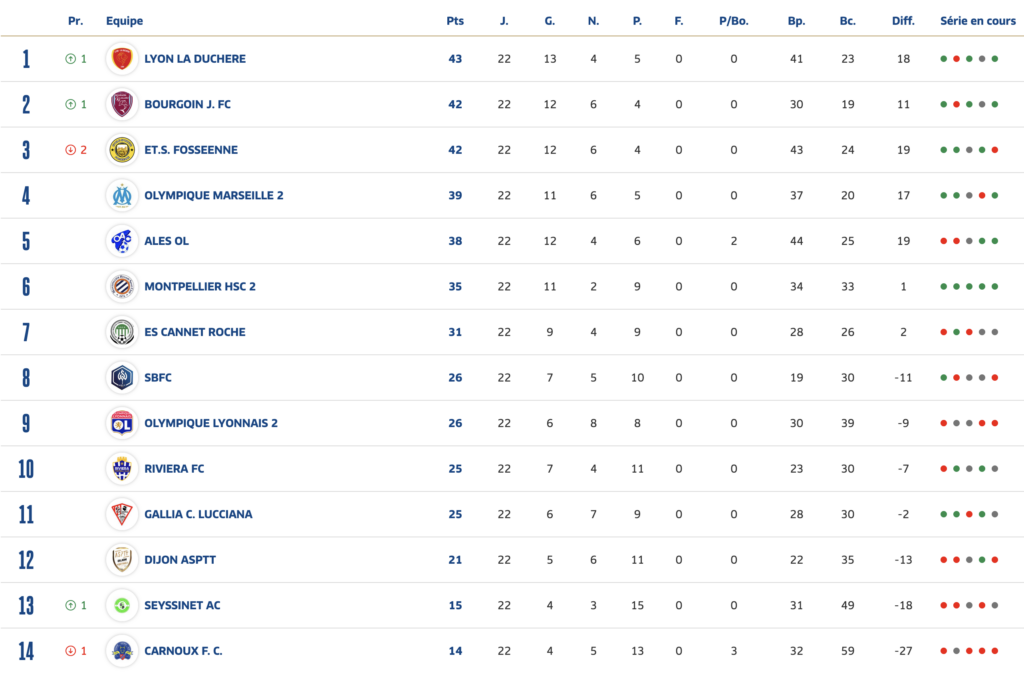
Task: Select the Gallia C. Lucciana team name
Action: pyautogui.click(x=198, y=514)
